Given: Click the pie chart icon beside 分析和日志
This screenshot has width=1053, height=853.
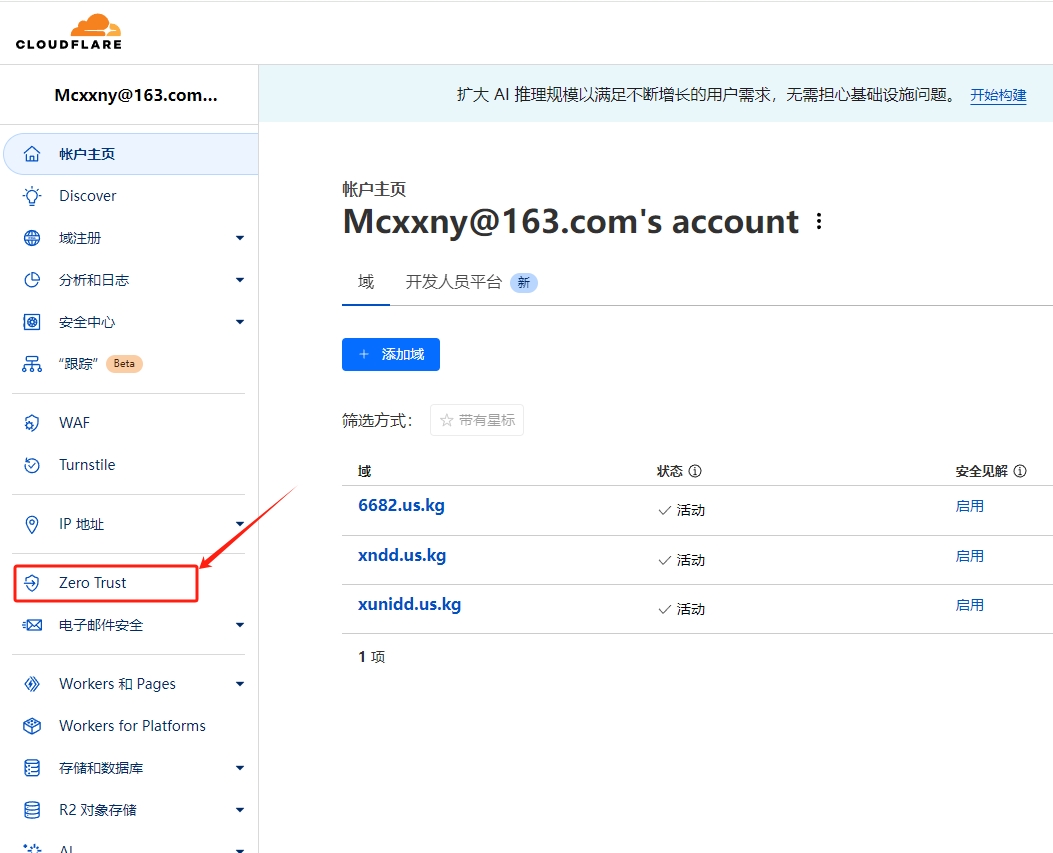Looking at the screenshot, I should (x=32, y=280).
